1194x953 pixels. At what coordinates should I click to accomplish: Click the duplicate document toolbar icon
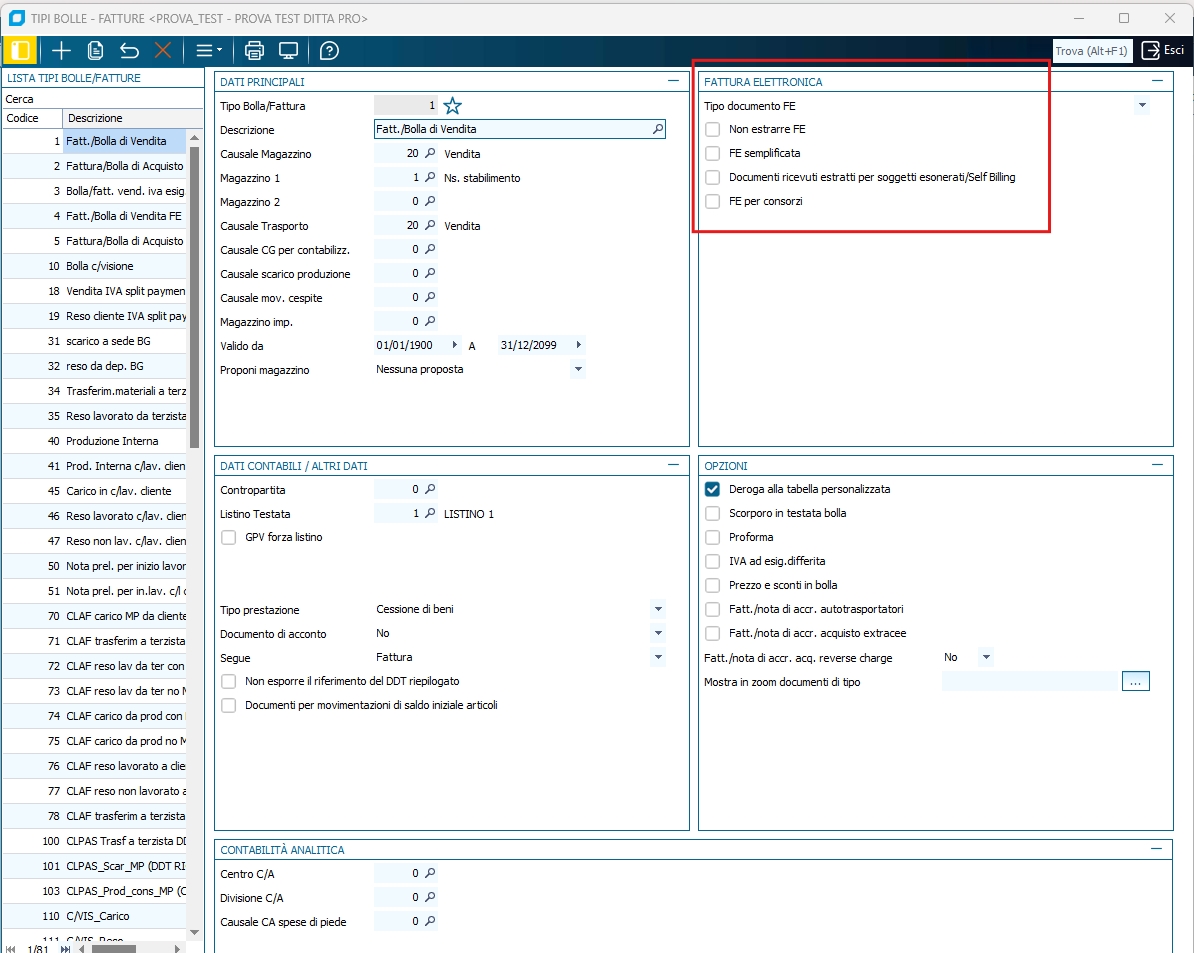pyautogui.click(x=95, y=51)
